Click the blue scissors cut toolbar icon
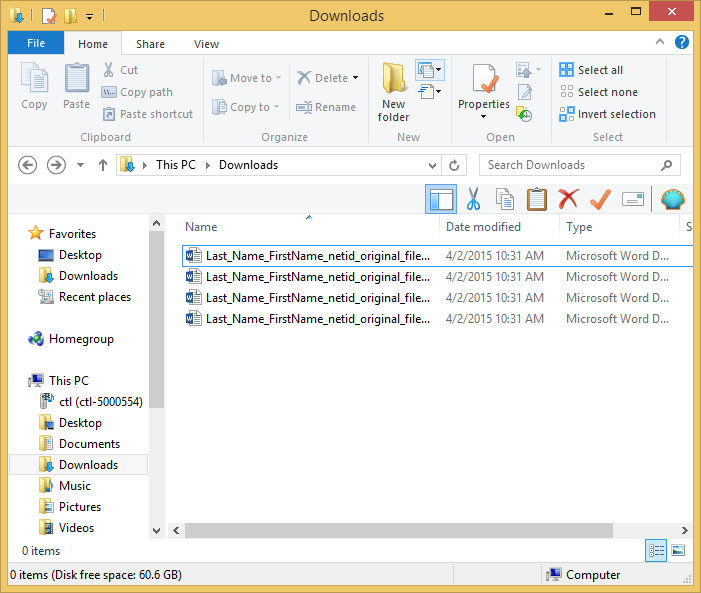This screenshot has width=701, height=593. click(473, 199)
